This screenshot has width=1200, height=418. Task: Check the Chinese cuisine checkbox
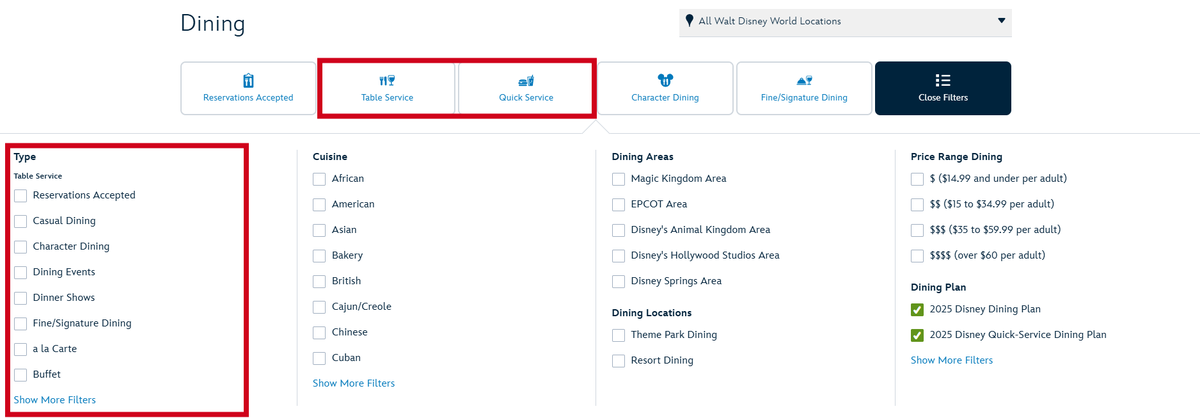320,332
